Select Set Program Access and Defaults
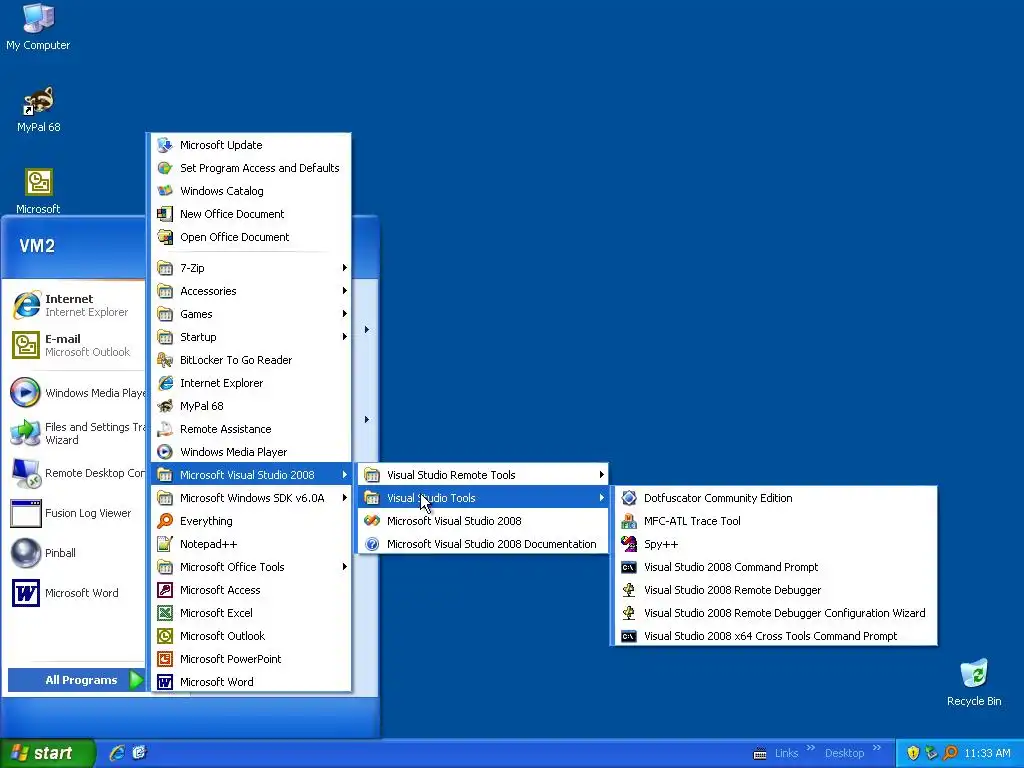The width and height of the screenshot is (1024, 768). tap(251, 168)
